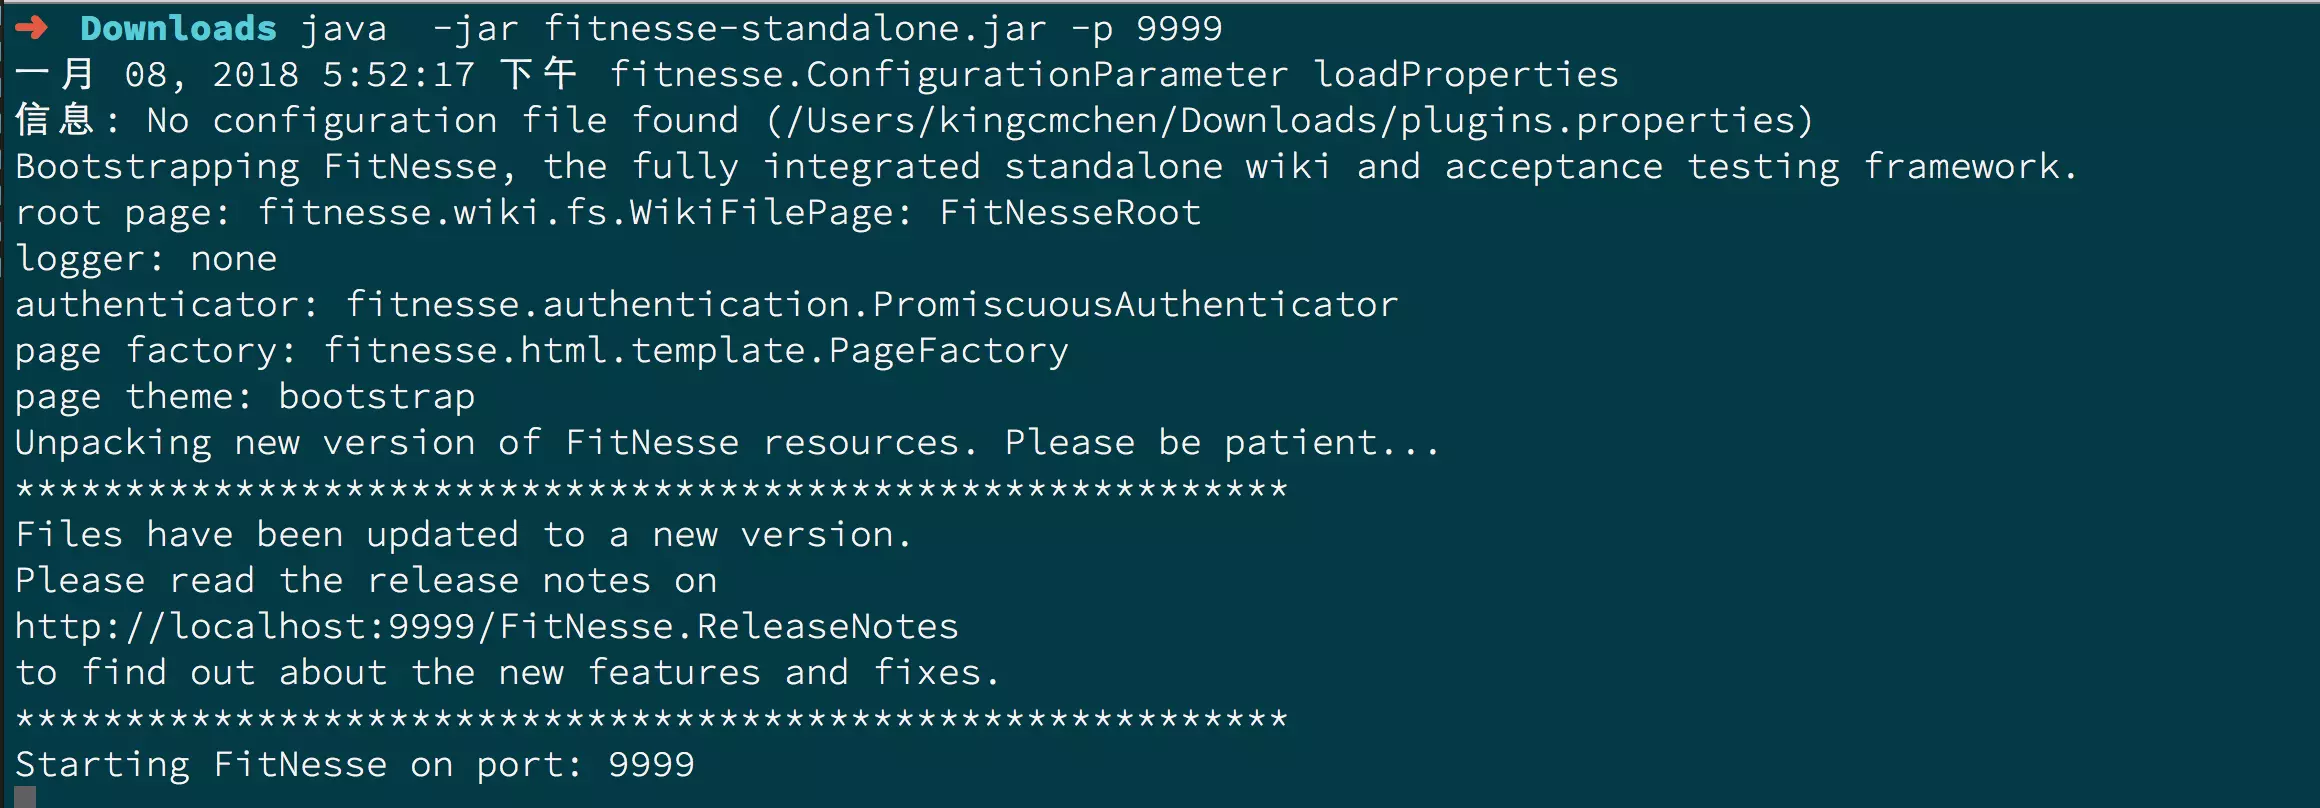Click the fitnesse.html.template.PageFactory text

[x=696, y=351]
